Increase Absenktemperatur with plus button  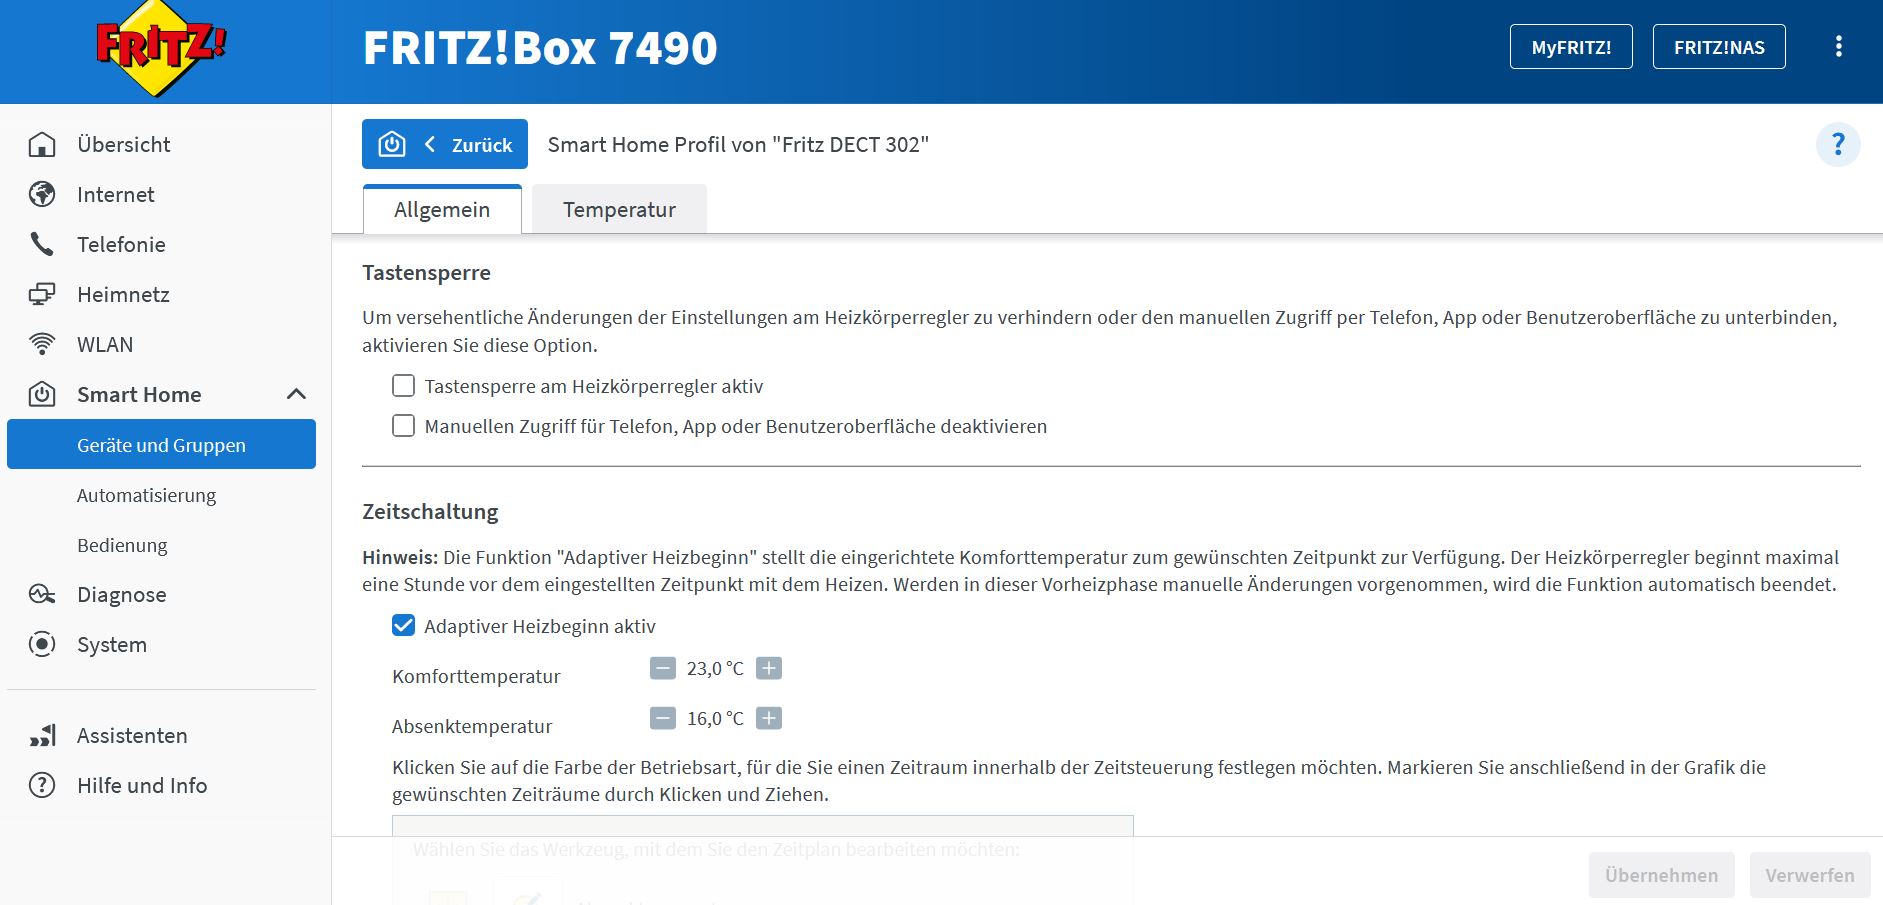pyautogui.click(x=769, y=718)
